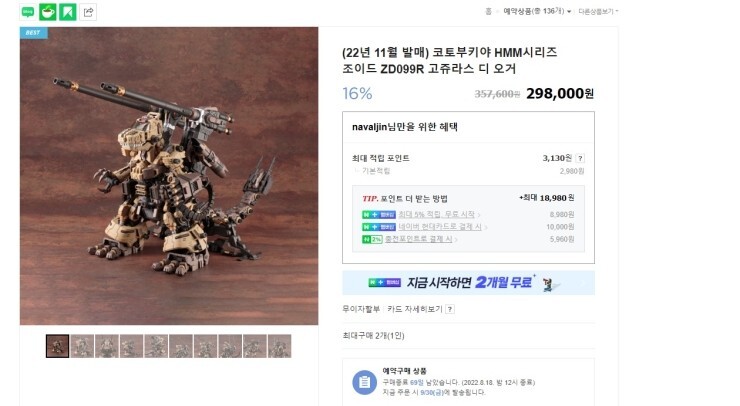Share to Naver Blog icon
The width and height of the screenshot is (740, 406).
point(28,12)
